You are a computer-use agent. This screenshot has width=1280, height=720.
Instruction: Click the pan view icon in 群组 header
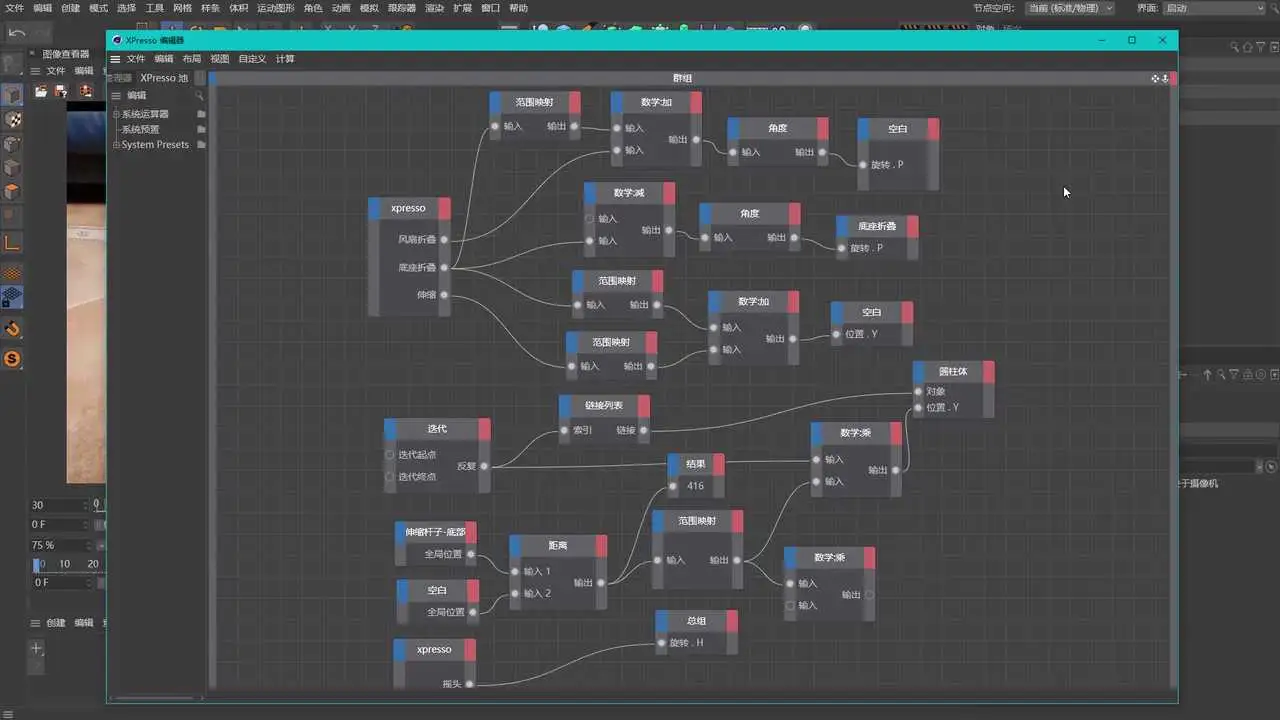(1155, 78)
